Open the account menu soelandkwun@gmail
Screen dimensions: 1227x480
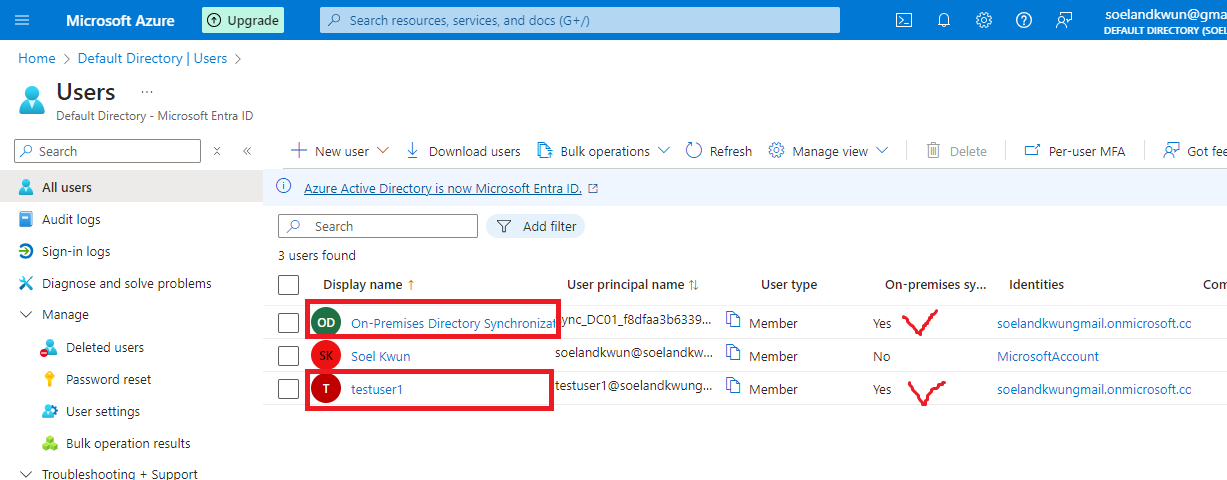[1165, 21]
